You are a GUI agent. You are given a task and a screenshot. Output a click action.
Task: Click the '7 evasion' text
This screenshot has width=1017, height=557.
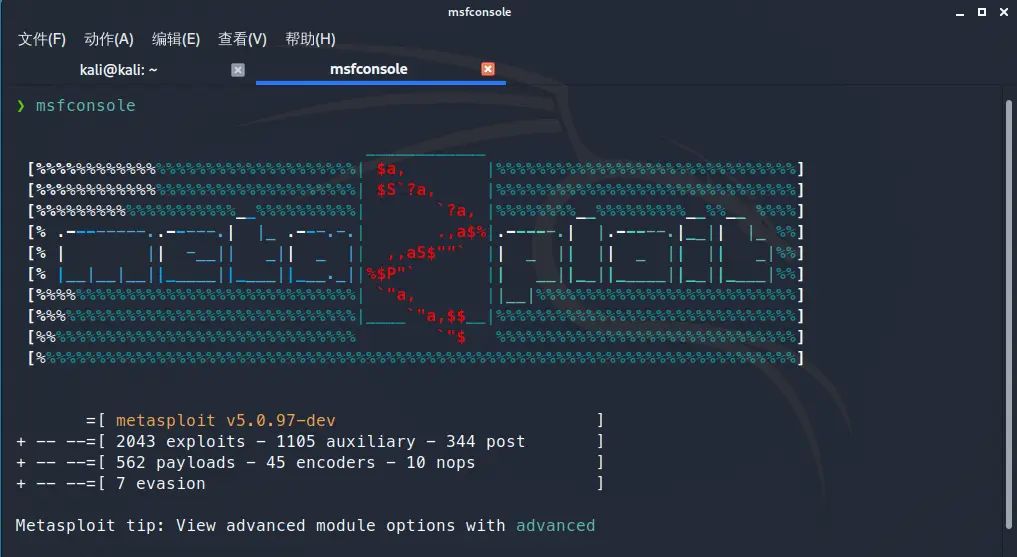[160, 483]
